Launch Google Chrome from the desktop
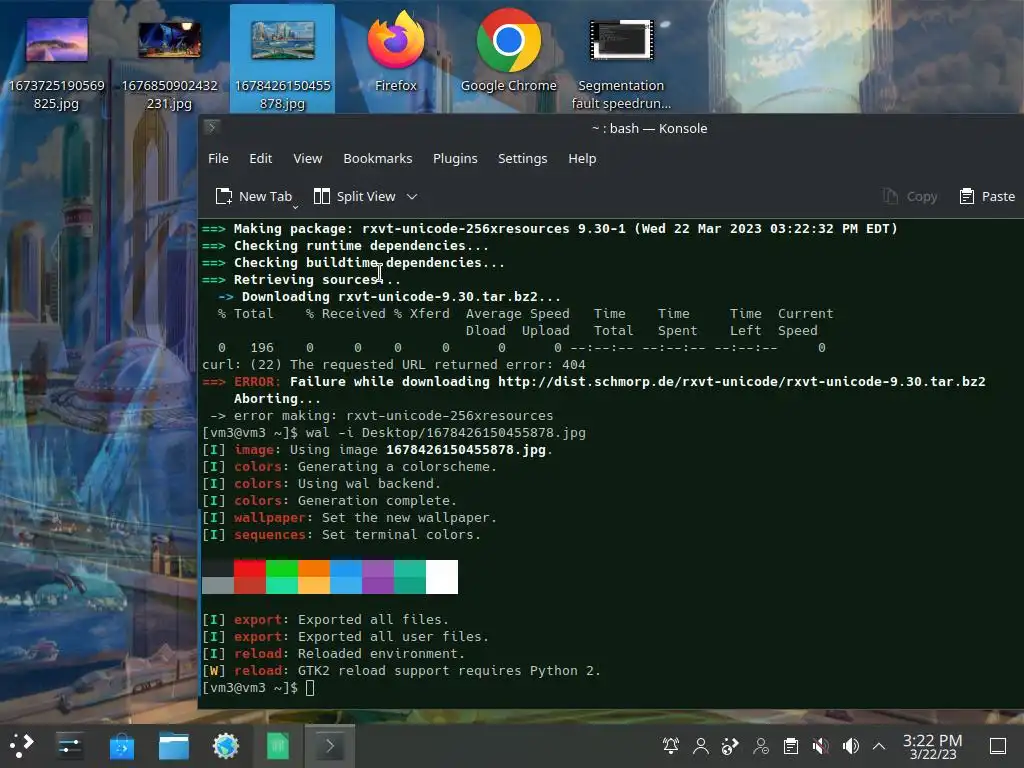This screenshot has width=1024, height=768. click(x=509, y=52)
